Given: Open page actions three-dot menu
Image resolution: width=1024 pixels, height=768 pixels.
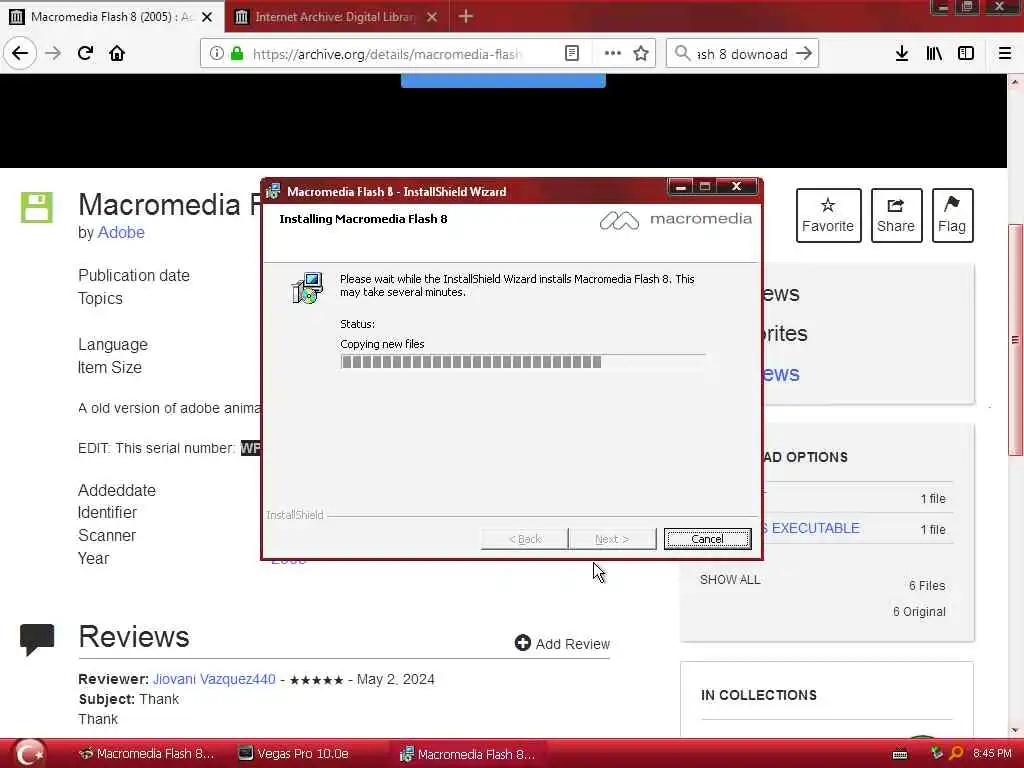Looking at the screenshot, I should (613, 54).
